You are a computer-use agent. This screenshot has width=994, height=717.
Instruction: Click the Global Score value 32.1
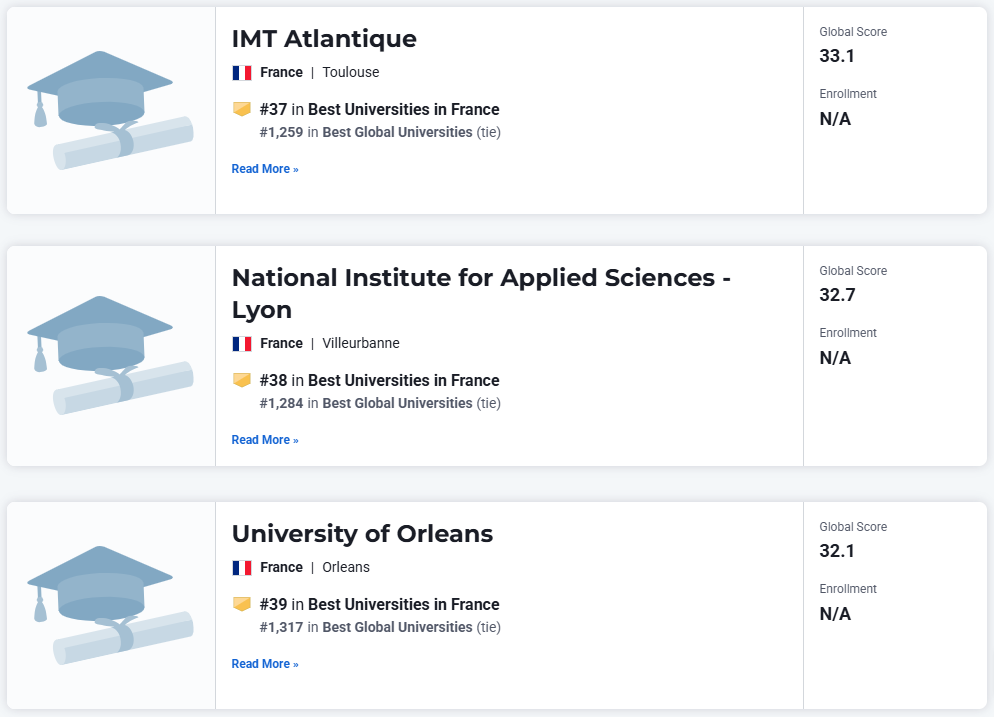[x=837, y=551]
